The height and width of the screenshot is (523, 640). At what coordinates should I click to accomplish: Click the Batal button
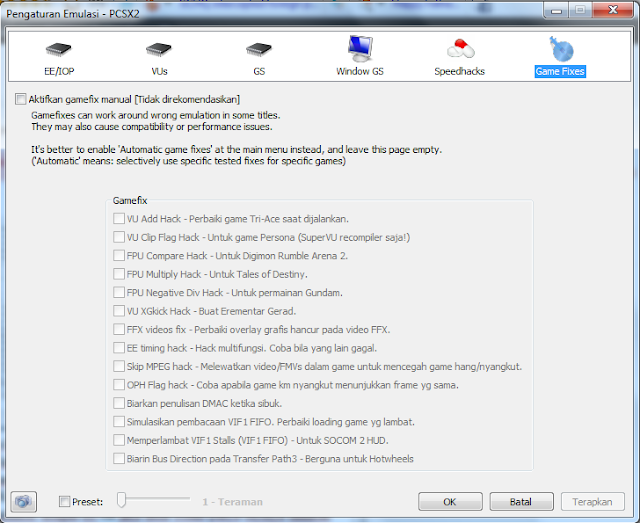[521, 501]
